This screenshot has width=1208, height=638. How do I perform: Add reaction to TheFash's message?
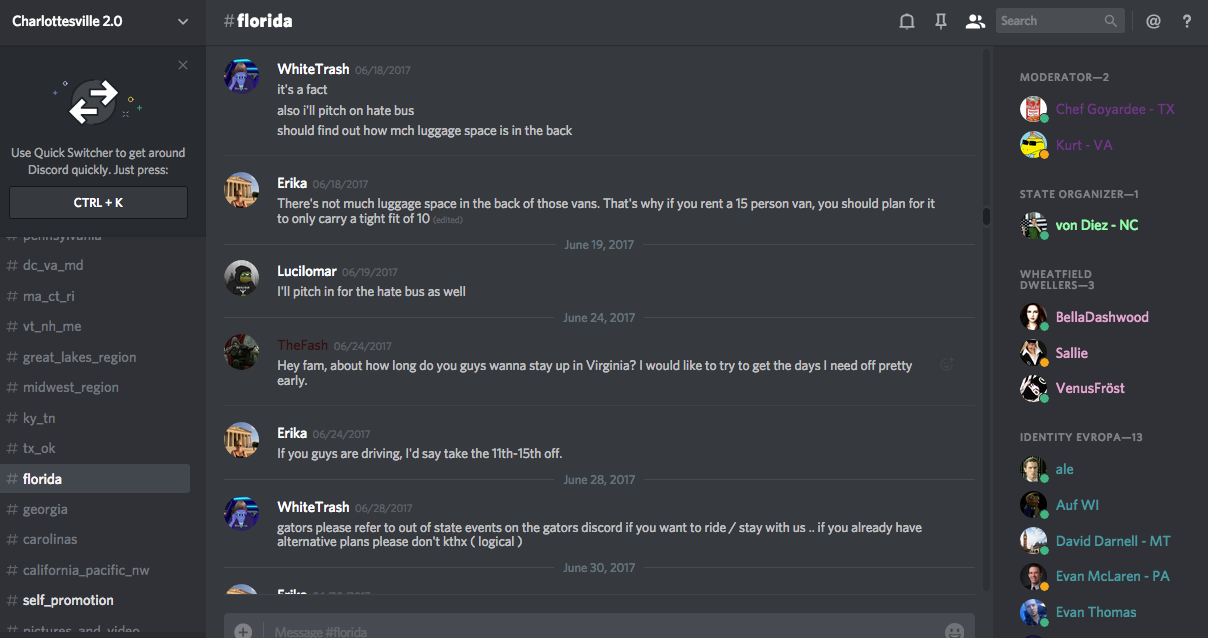(x=946, y=365)
